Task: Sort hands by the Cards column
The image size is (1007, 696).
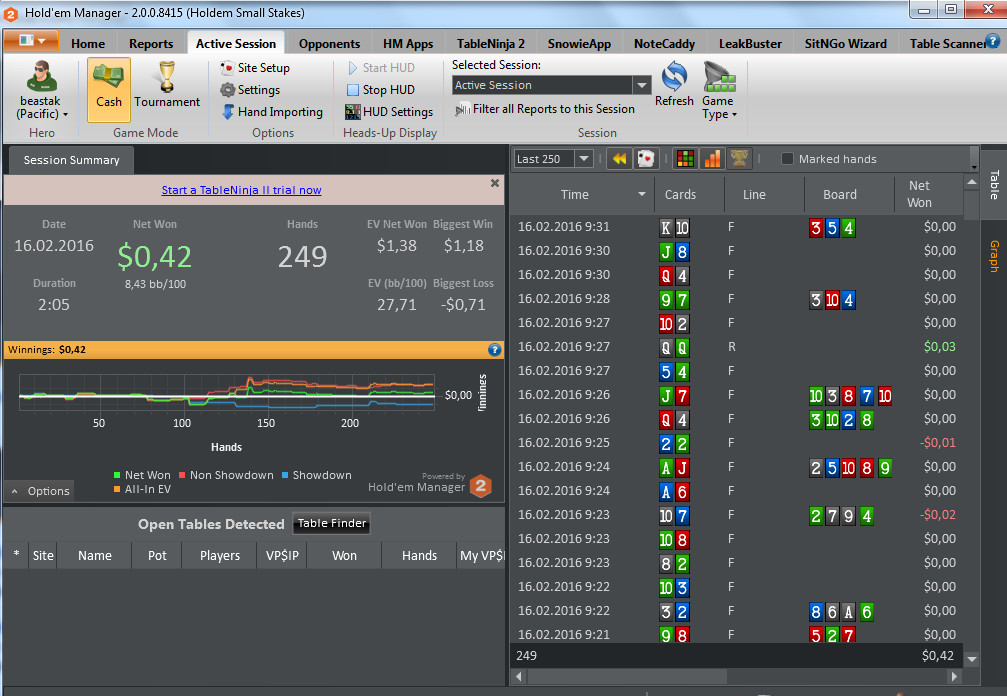Action: click(x=680, y=194)
